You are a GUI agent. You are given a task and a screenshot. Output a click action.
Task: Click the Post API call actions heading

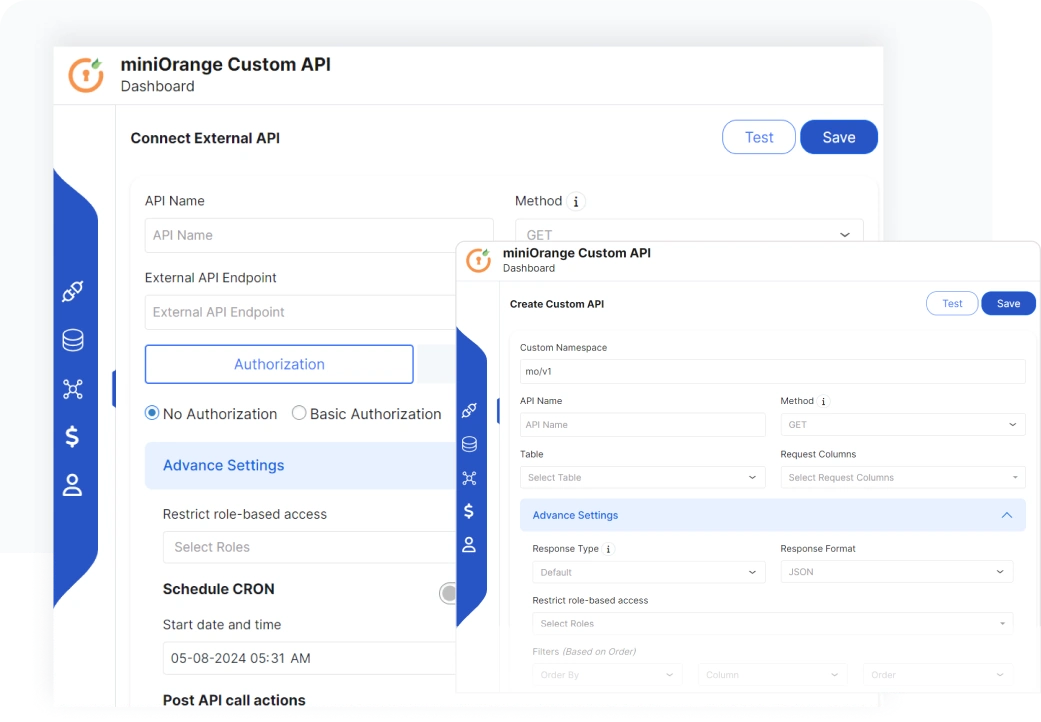pyautogui.click(x=234, y=700)
